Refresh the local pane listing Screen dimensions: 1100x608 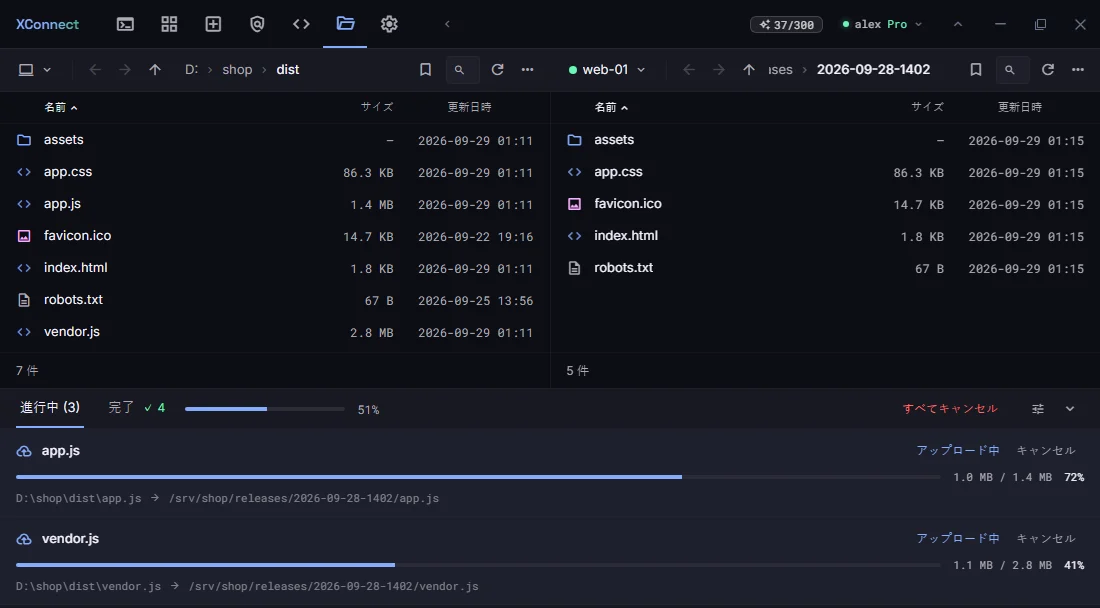tap(497, 69)
